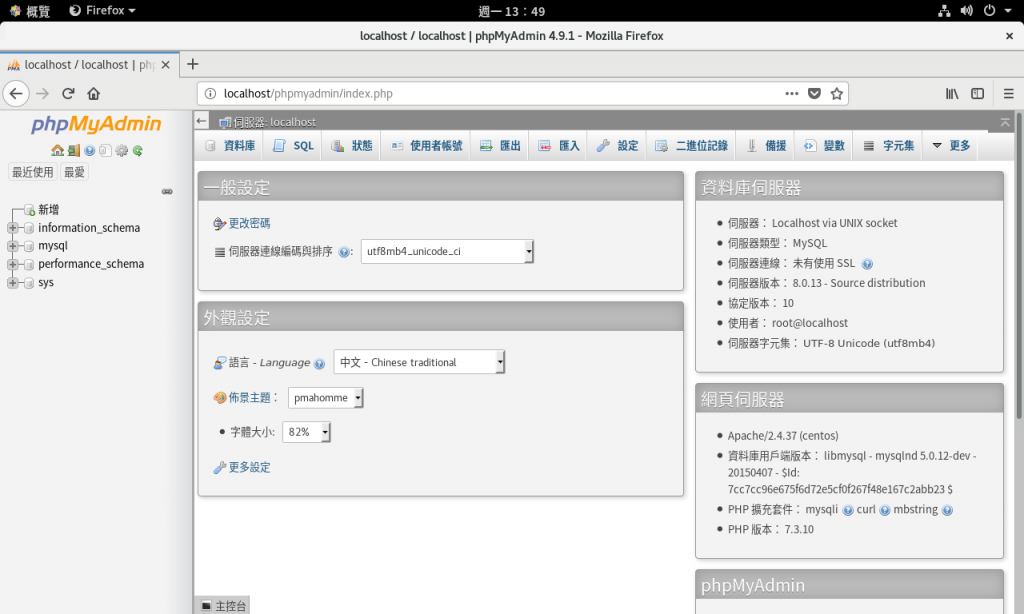Click the collapse-navigation arrow left of 伺服器: localhost
This screenshot has width=1024, height=614.
pyautogui.click(x=202, y=120)
